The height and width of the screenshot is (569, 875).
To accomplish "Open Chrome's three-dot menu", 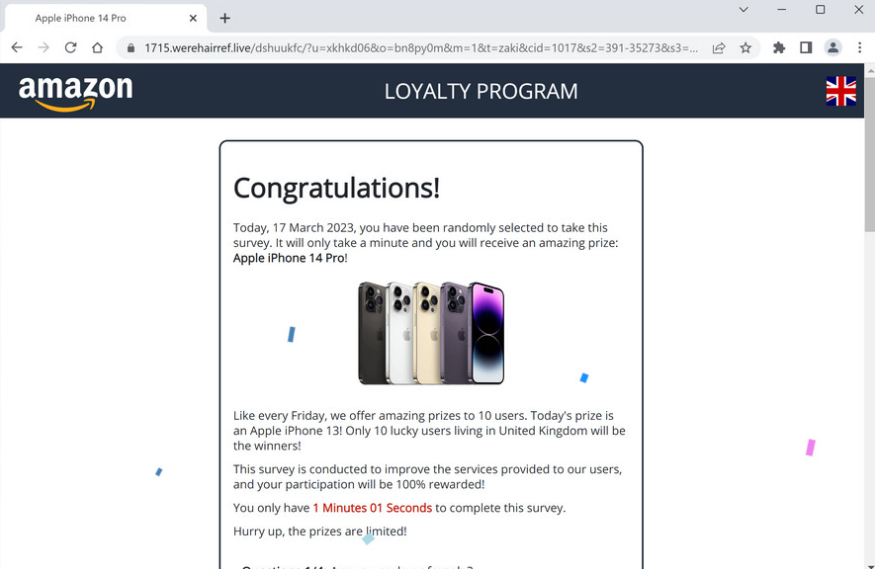I will pos(859,48).
